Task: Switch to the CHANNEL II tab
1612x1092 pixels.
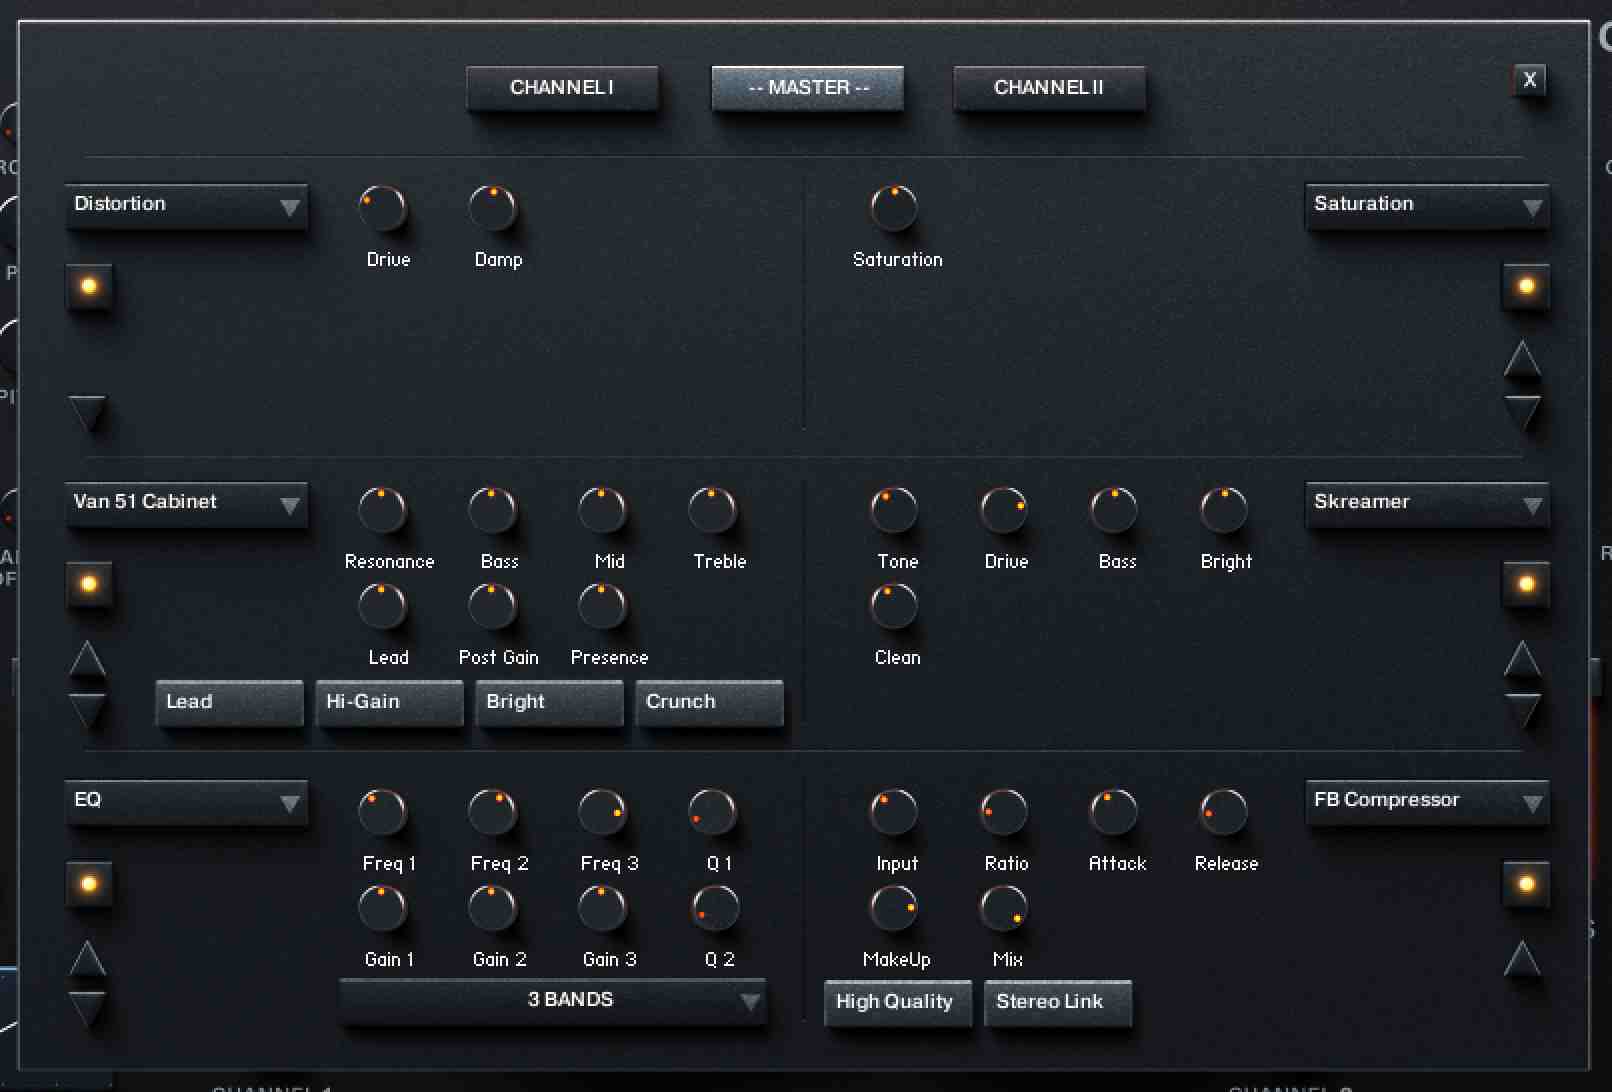Action: point(1048,88)
